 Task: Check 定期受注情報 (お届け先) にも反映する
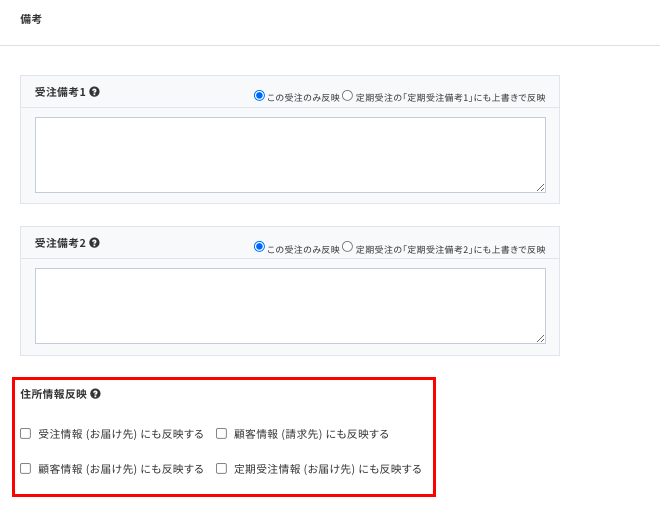[x=221, y=468]
